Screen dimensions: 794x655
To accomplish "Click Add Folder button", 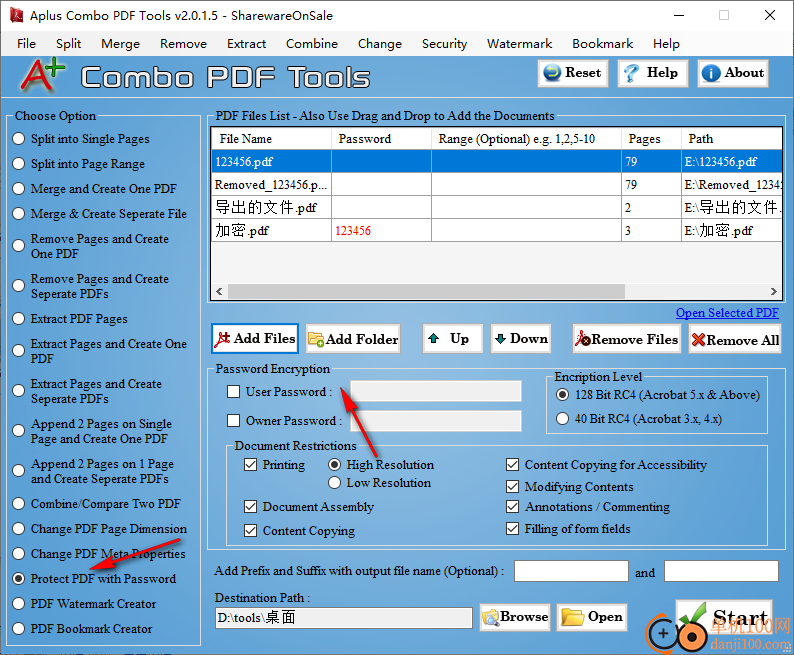I will [353, 339].
